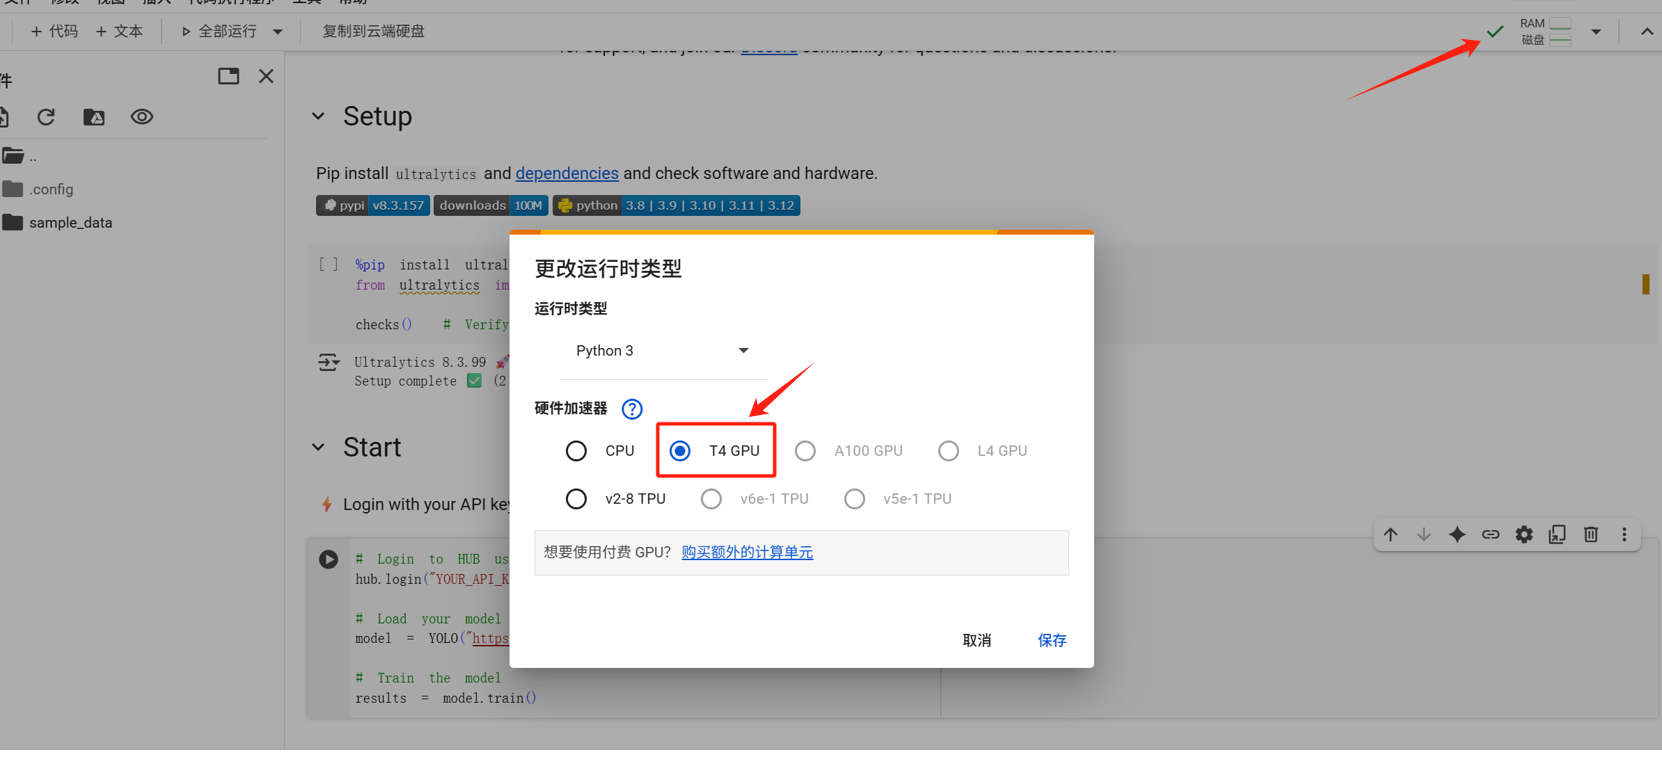Open 购买额外的计算单元 link

click(747, 552)
